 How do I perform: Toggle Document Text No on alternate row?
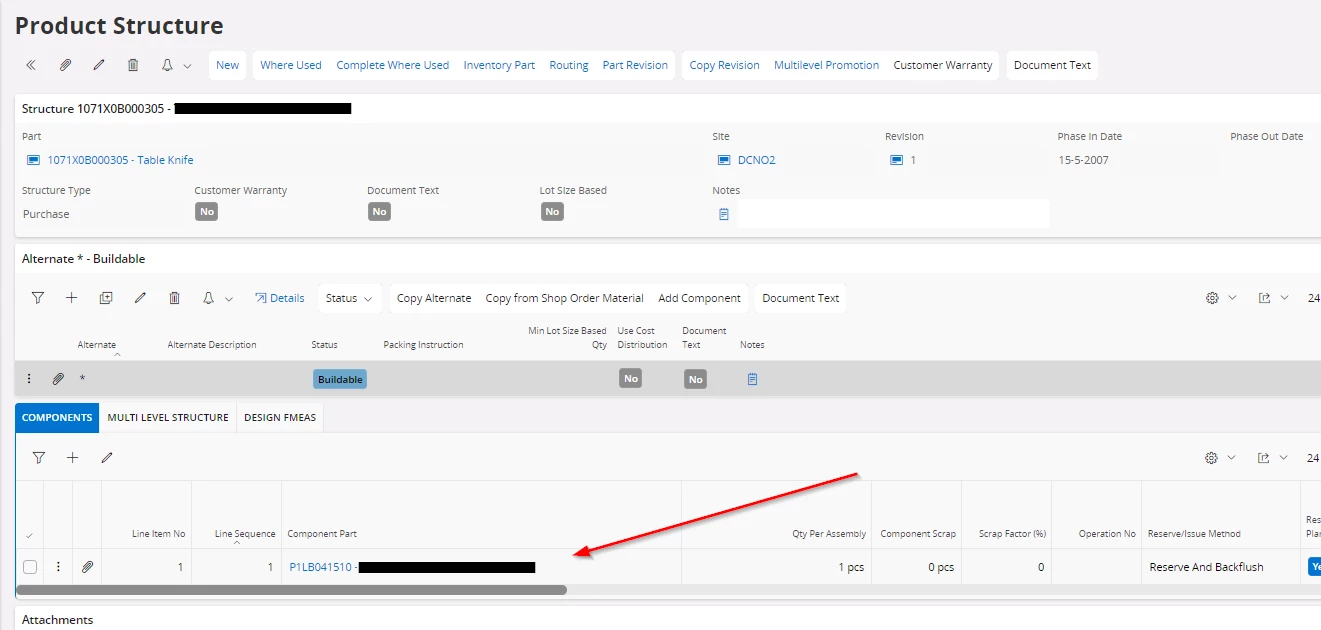pyautogui.click(x=696, y=379)
